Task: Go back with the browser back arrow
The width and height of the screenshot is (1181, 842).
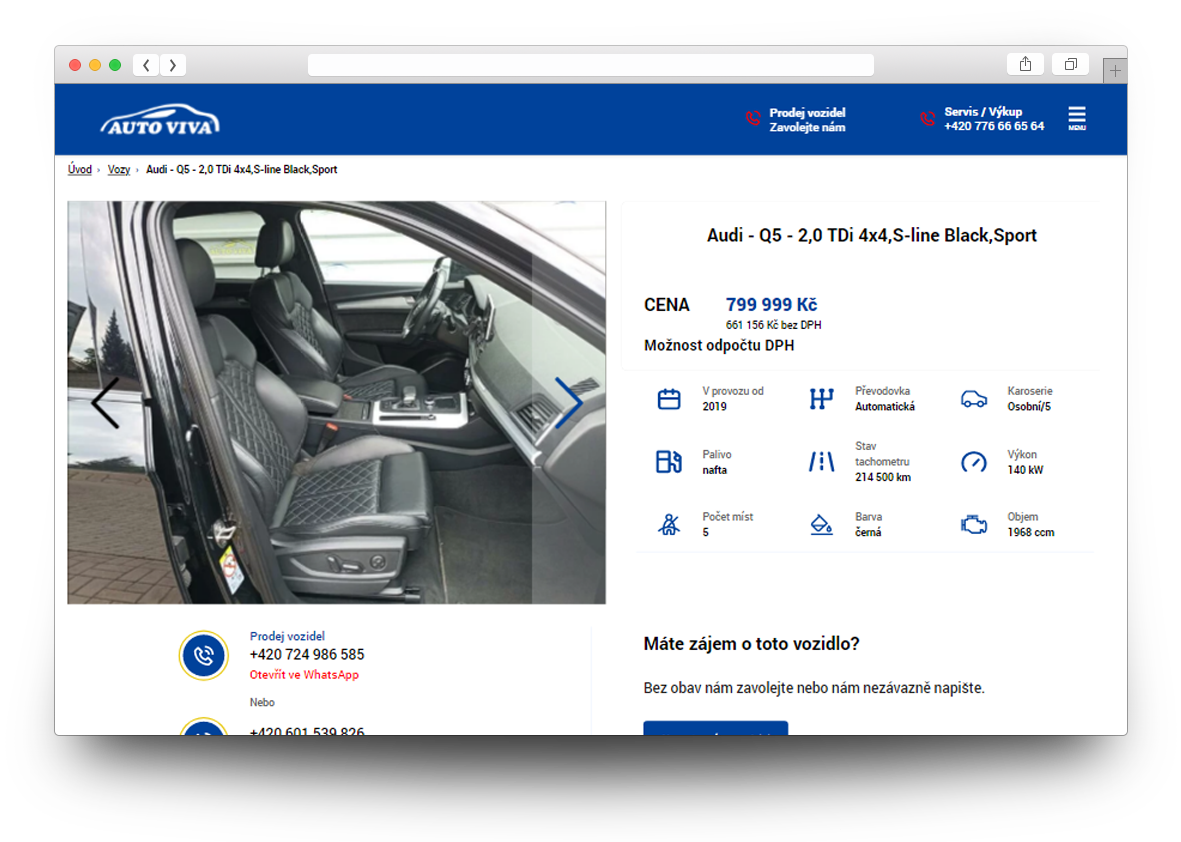Action: click(146, 65)
